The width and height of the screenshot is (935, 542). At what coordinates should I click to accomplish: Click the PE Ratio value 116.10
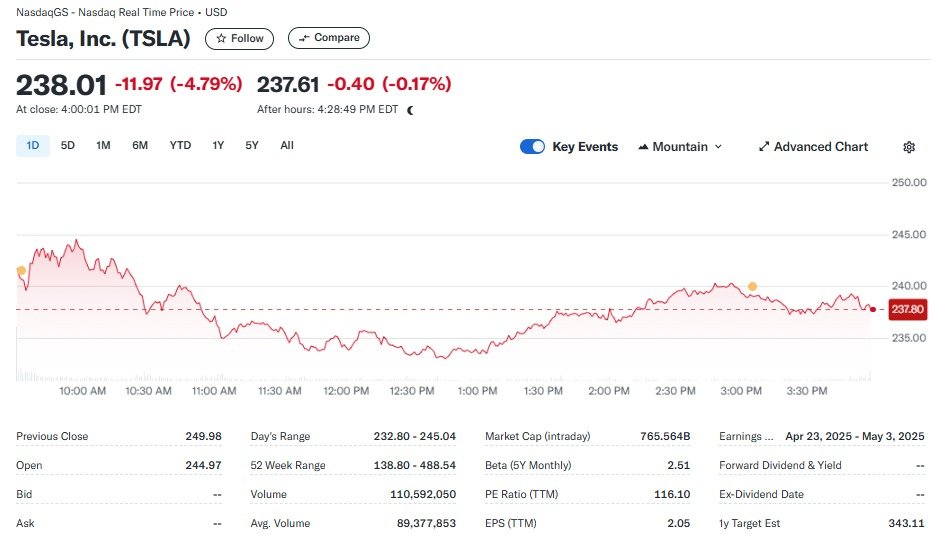click(x=672, y=494)
